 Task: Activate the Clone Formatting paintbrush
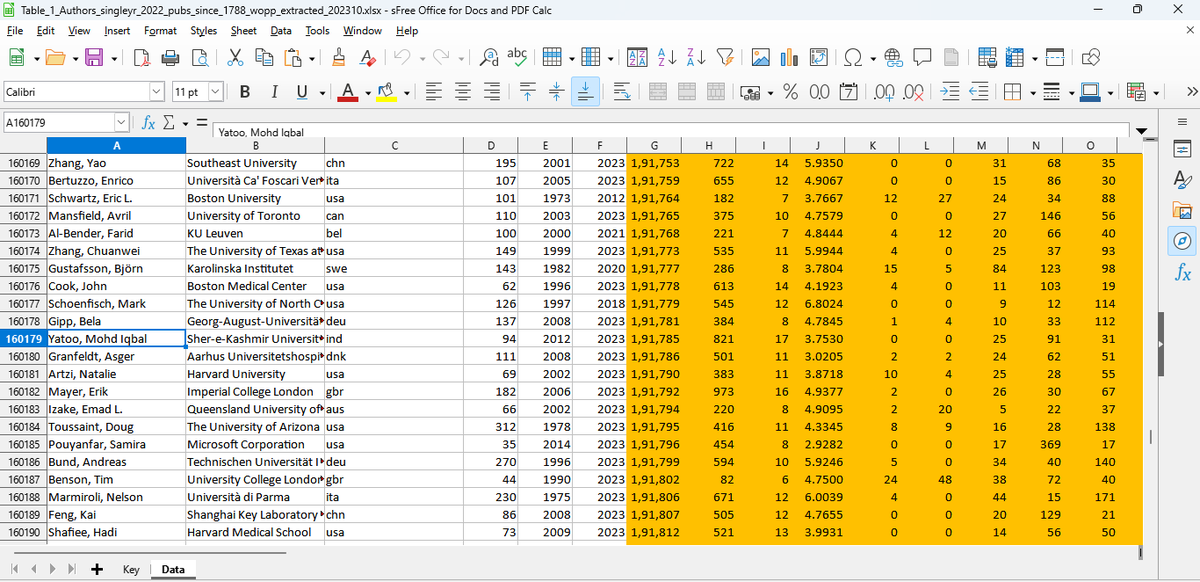[341, 59]
